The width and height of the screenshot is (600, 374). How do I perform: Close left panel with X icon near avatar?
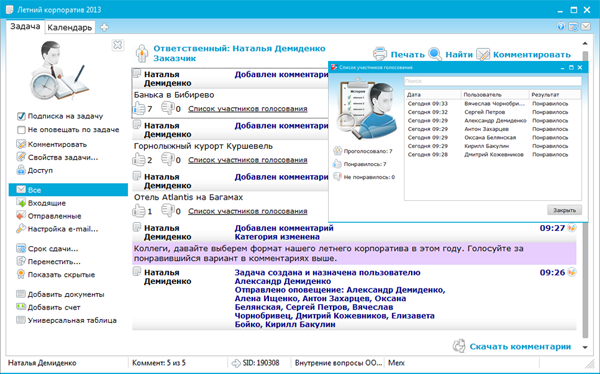pyautogui.click(x=118, y=45)
